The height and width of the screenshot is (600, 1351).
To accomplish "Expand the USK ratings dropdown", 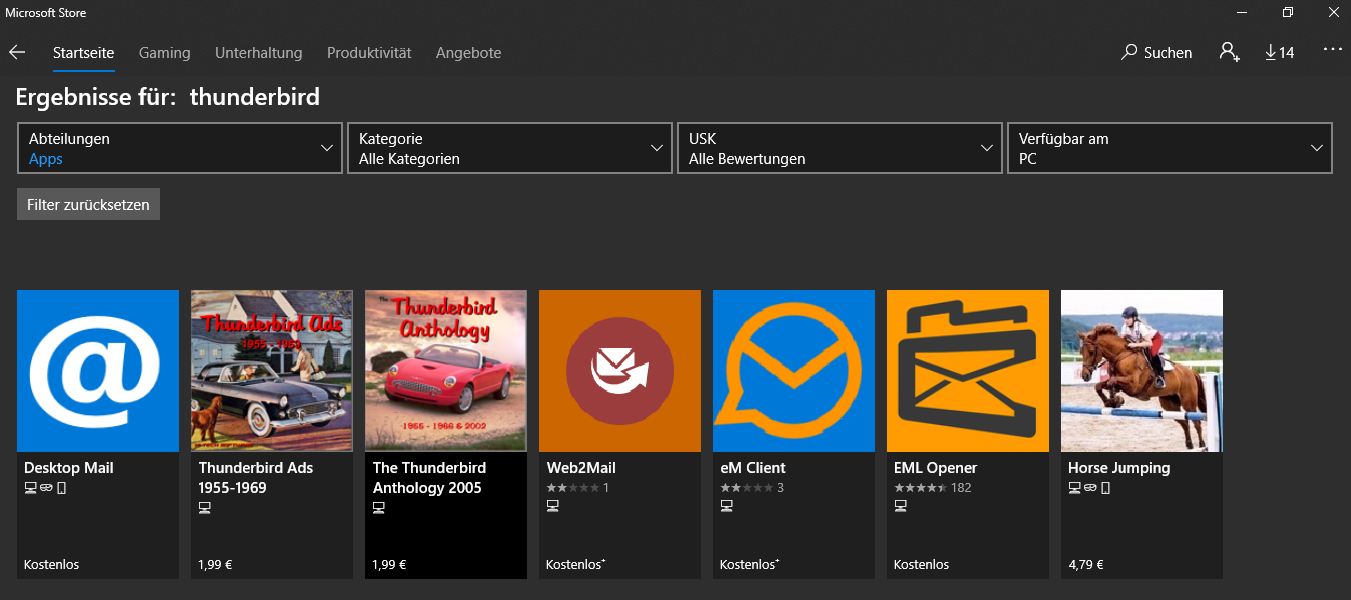I will 840,148.
